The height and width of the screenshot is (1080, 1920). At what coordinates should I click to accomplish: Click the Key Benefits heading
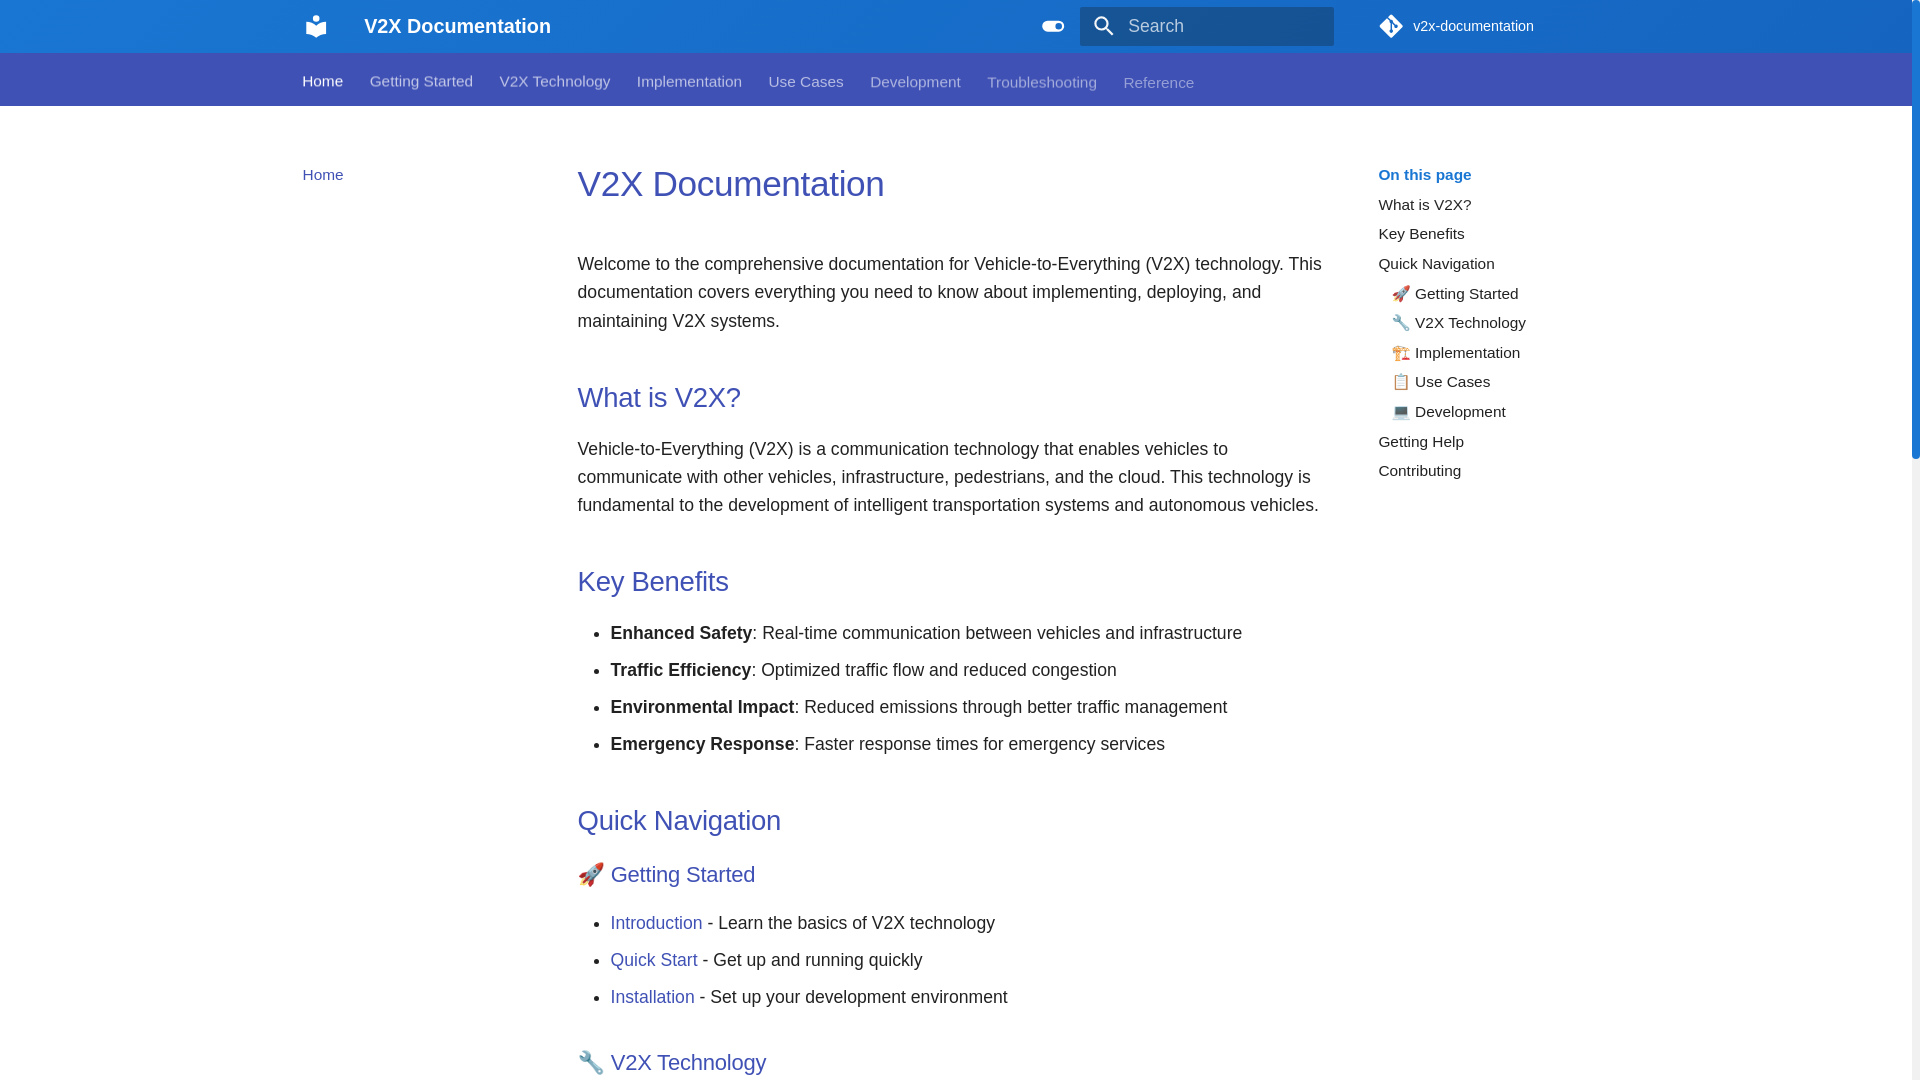coord(653,582)
